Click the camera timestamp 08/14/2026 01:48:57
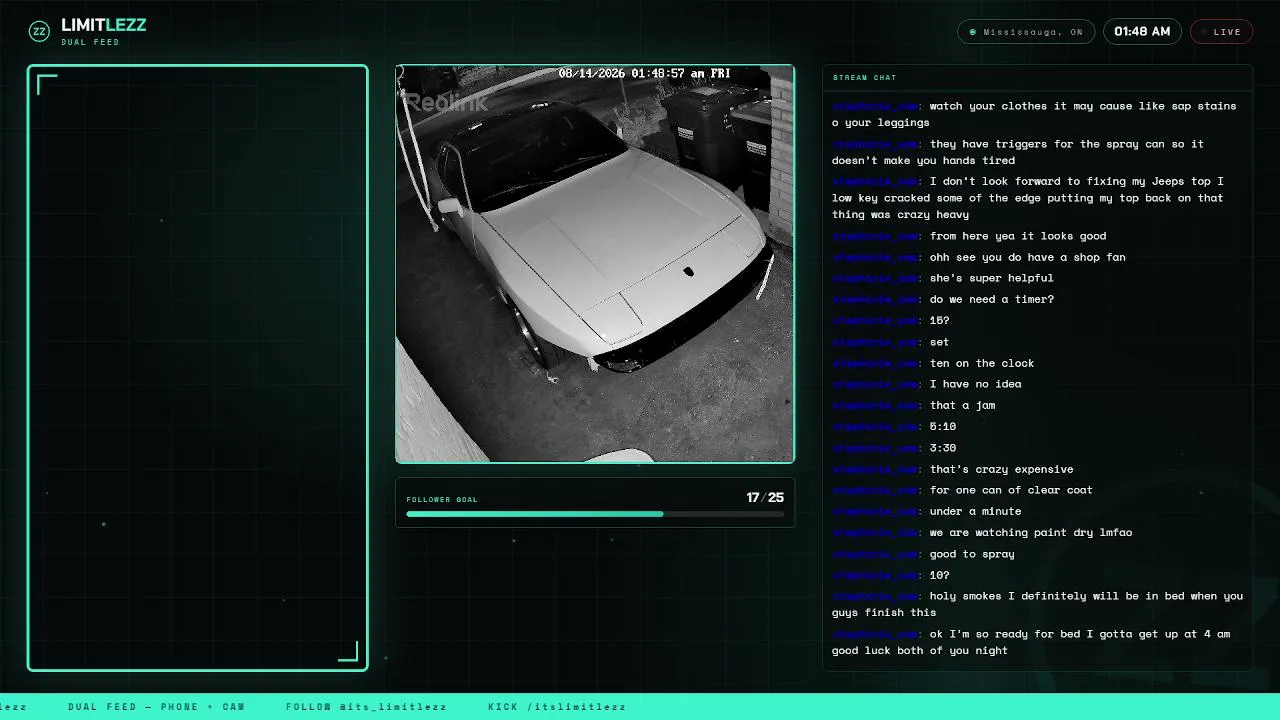Image resolution: width=1280 pixels, height=720 pixels. (644, 74)
